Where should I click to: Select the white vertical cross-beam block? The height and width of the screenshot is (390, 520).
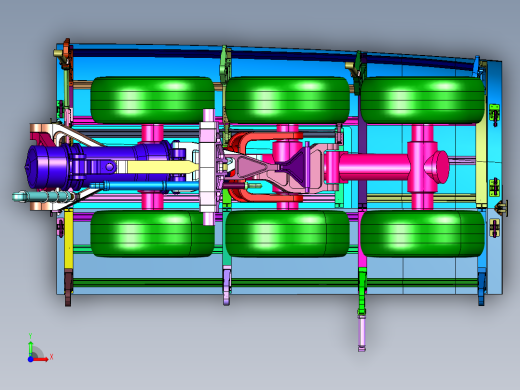[x=208, y=167]
